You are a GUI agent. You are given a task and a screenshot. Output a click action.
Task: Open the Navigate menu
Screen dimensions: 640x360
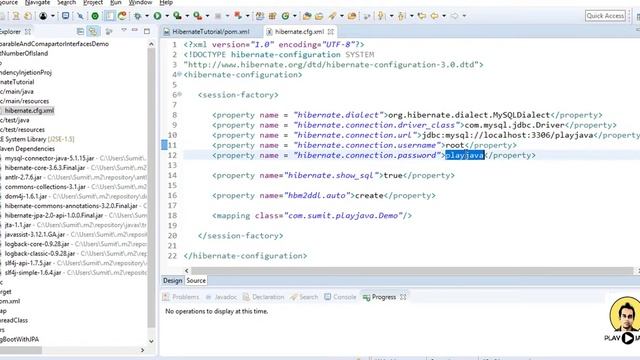37,2
